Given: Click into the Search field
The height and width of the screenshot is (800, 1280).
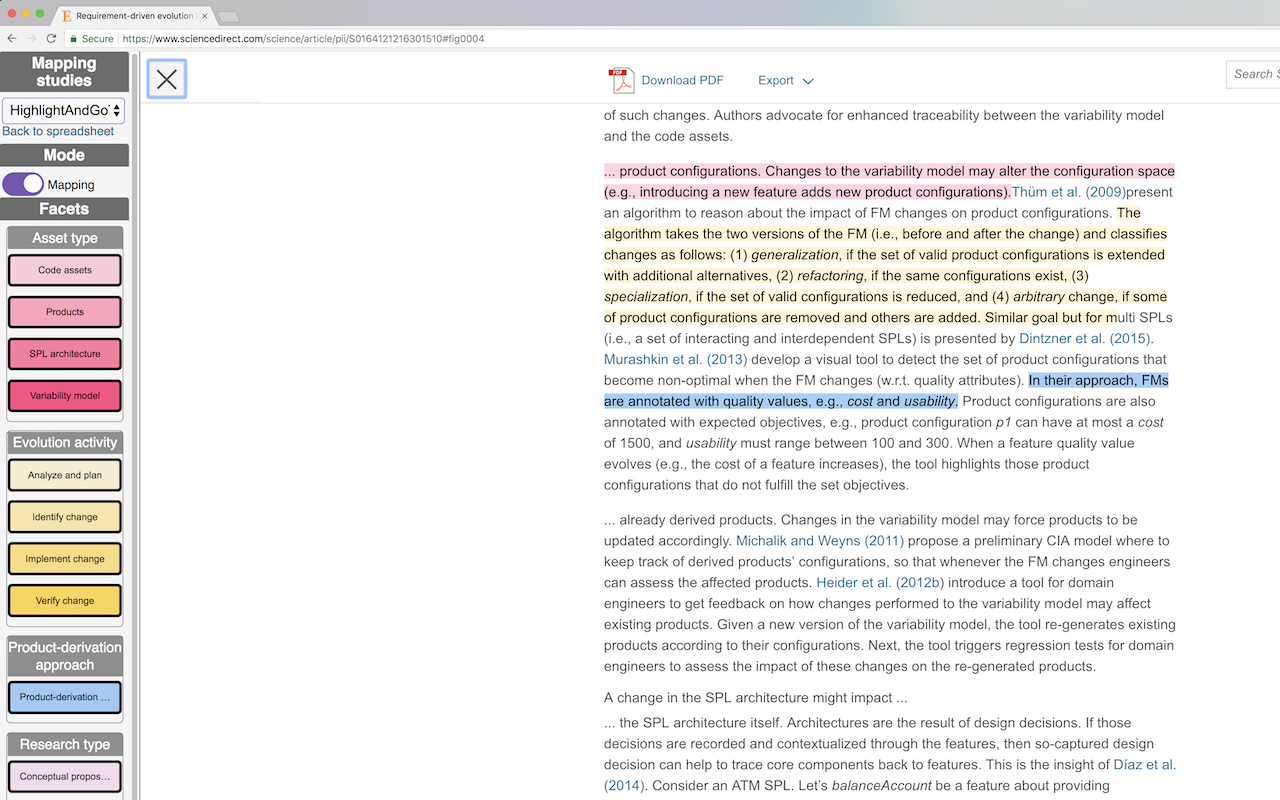Looking at the screenshot, I should pos(1253,74).
